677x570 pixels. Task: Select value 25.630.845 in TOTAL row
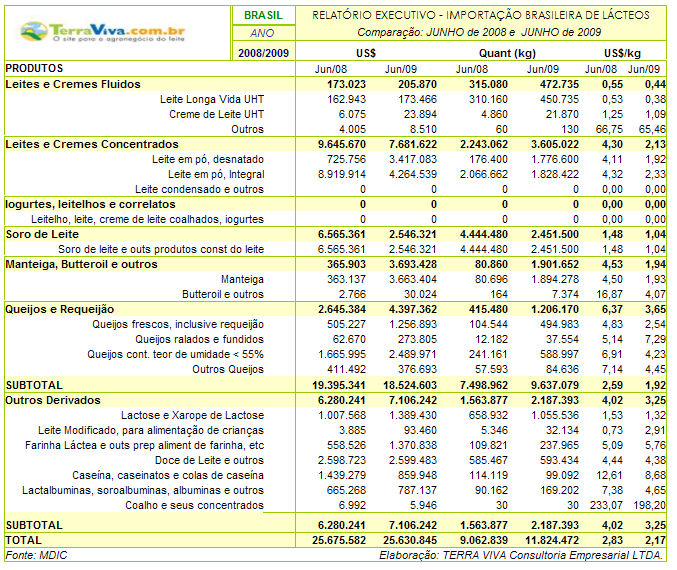coord(410,540)
